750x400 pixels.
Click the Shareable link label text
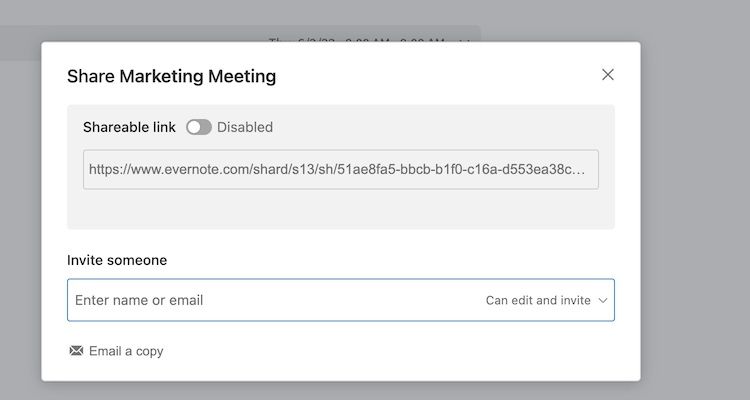(129, 127)
